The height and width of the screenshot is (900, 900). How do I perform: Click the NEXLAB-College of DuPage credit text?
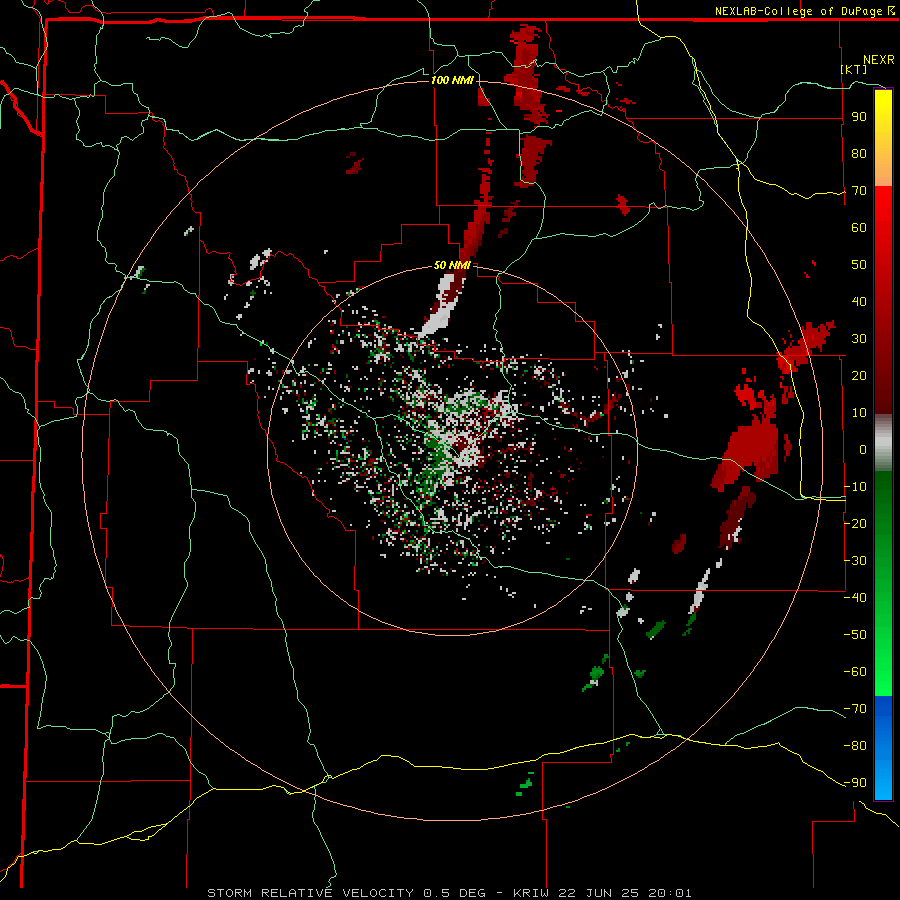pos(804,11)
